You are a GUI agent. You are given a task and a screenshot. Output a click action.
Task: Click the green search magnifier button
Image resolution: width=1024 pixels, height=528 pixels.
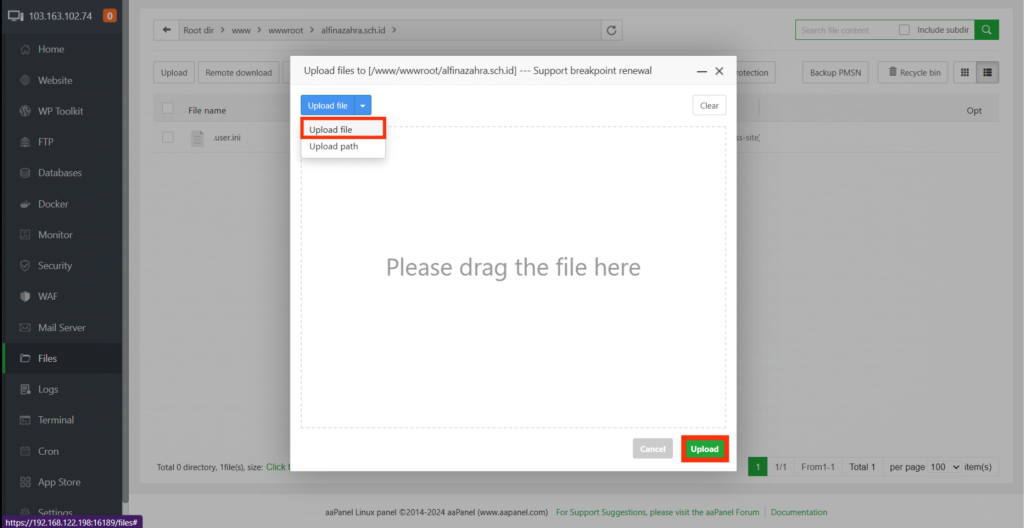pyautogui.click(x=986, y=30)
